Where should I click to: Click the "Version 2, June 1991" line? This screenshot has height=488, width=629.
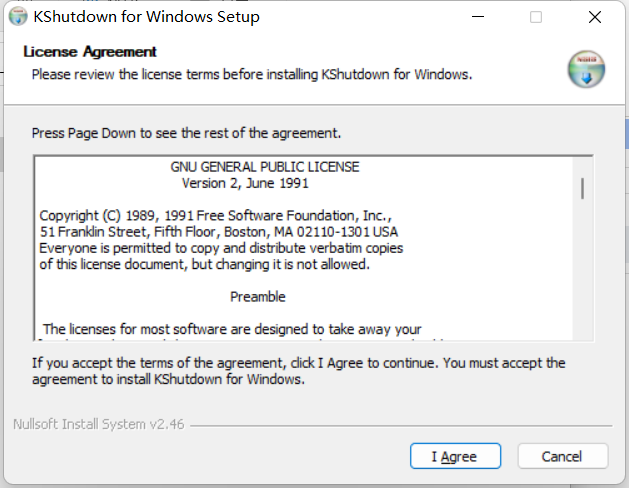[245, 184]
